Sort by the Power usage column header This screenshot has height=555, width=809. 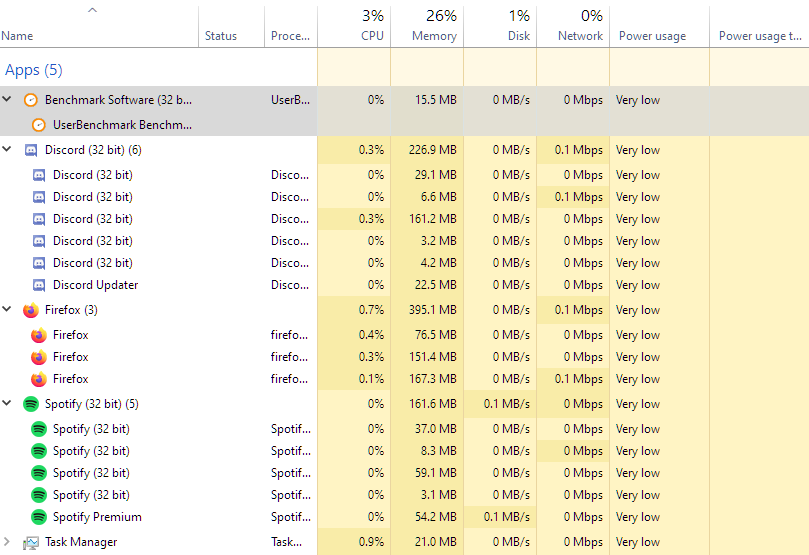(x=659, y=27)
